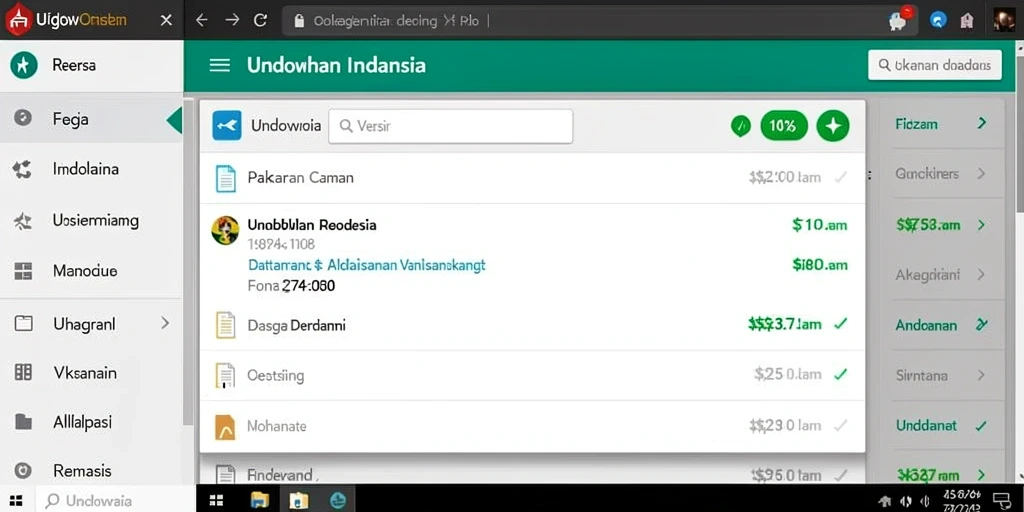1024x512 pixels.
Task: Click the Oestsiing document icon
Action: coord(225,375)
